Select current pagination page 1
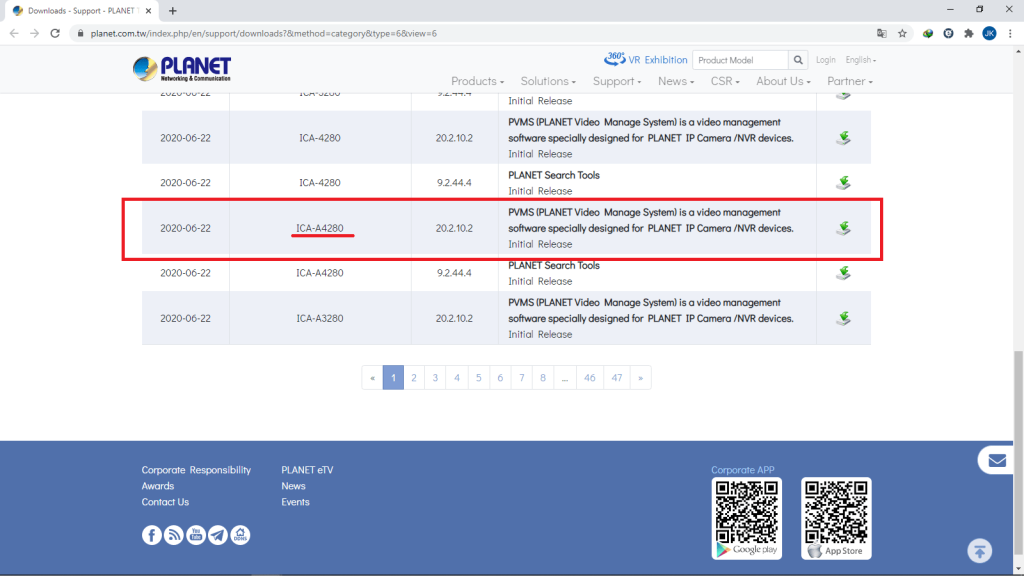Image resolution: width=1024 pixels, height=577 pixels. pyautogui.click(x=393, y=378)
